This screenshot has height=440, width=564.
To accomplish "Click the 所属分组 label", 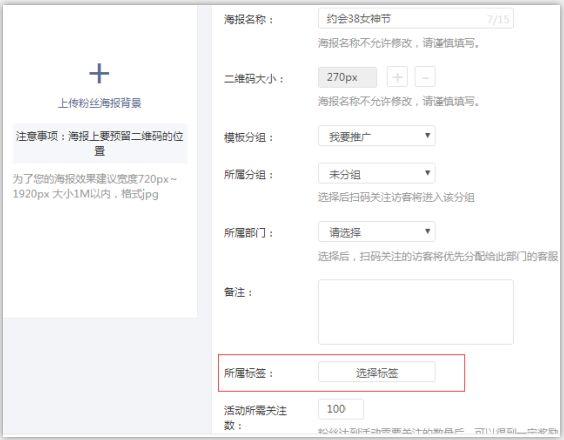I will 249,175.
